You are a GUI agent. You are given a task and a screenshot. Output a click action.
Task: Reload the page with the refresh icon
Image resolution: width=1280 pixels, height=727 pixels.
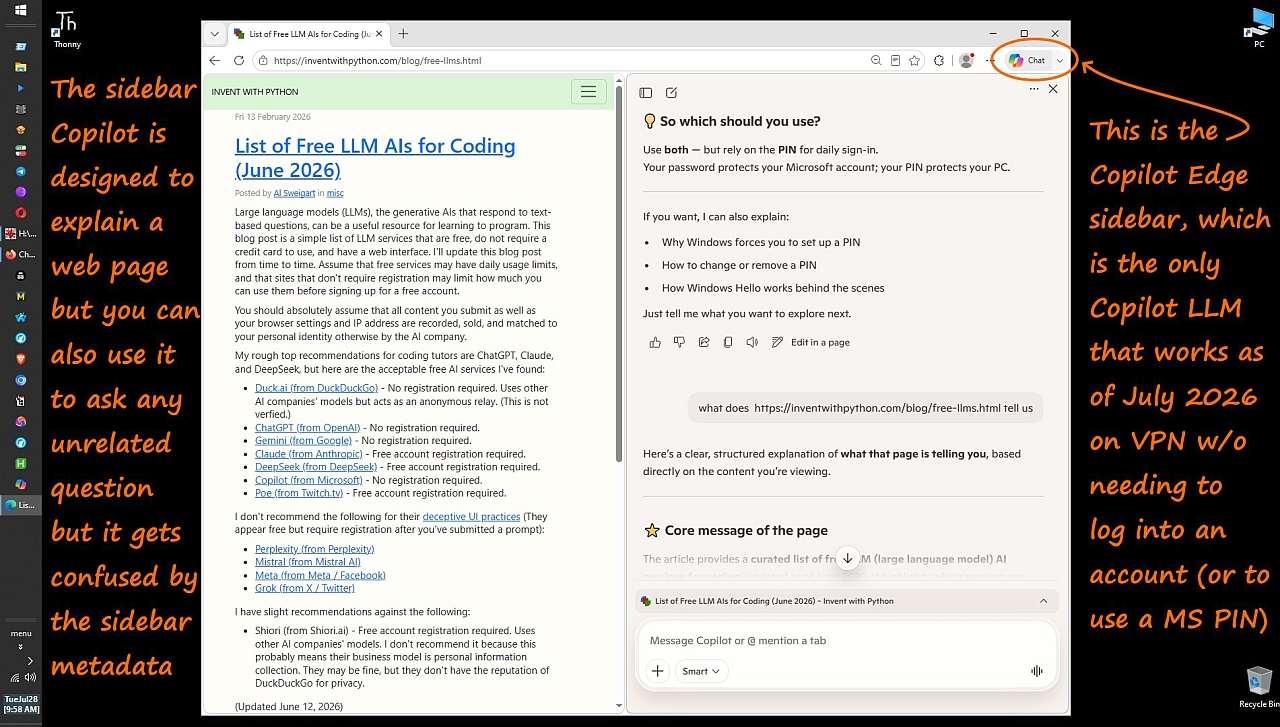pyautogui.click(x=239, y=60)
